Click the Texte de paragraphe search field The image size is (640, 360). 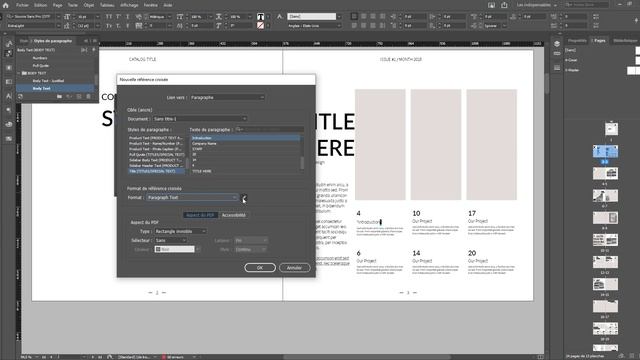tap(269, 129)
